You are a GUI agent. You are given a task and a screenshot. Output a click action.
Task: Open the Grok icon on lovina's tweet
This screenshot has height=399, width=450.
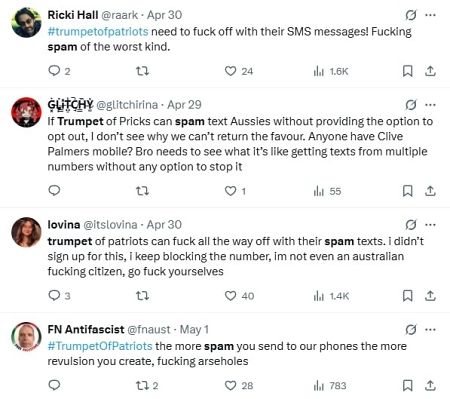(411, 225)
